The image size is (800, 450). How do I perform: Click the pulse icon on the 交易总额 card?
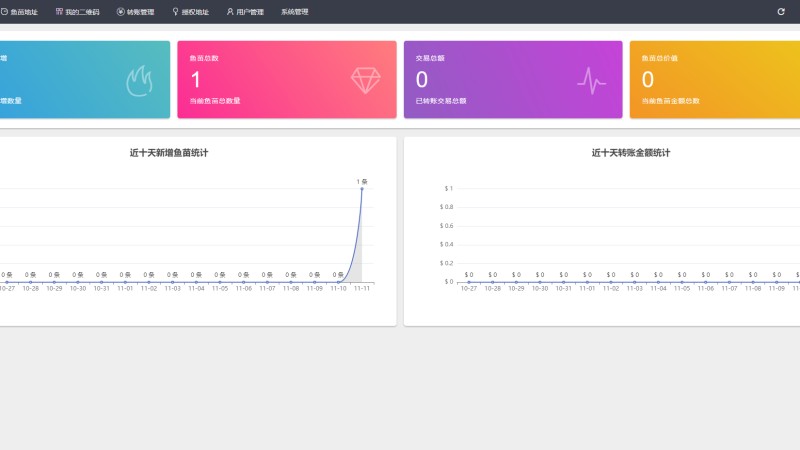(591, 81)
